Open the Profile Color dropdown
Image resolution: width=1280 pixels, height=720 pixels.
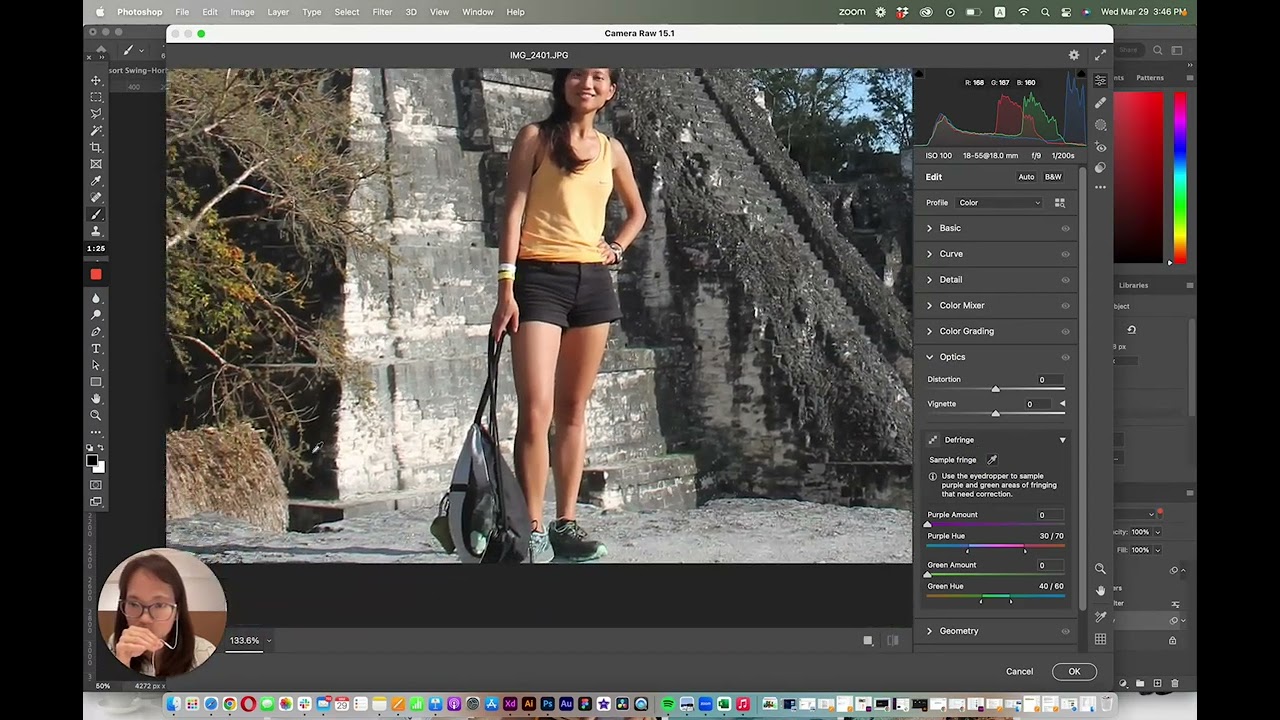coord(999,203)
